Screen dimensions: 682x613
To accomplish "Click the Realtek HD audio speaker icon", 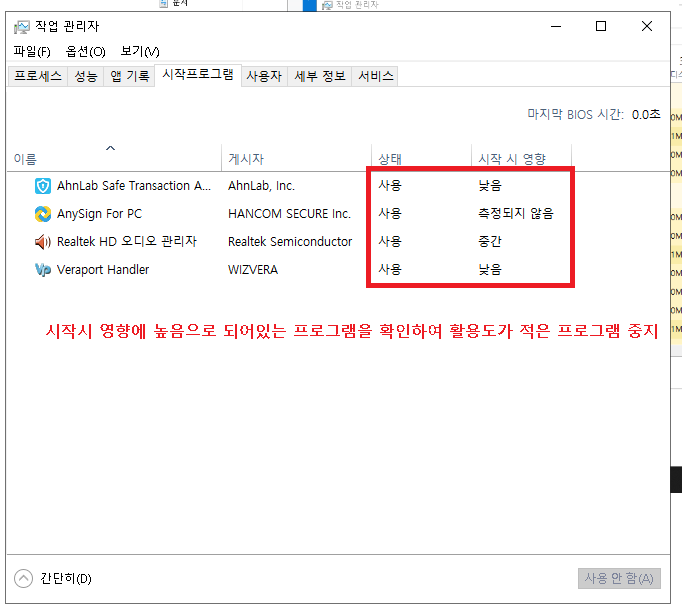I will pos(43,241).
